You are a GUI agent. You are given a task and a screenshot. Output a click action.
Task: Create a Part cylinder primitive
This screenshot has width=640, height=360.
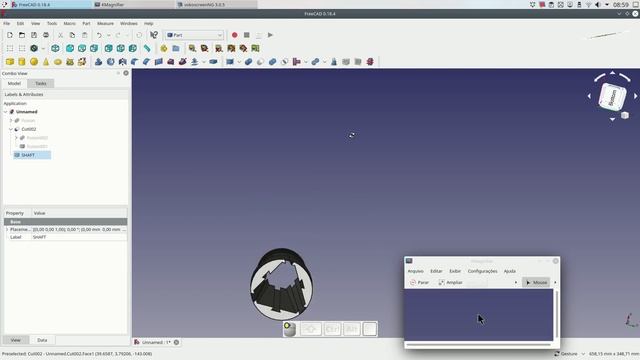22,62
